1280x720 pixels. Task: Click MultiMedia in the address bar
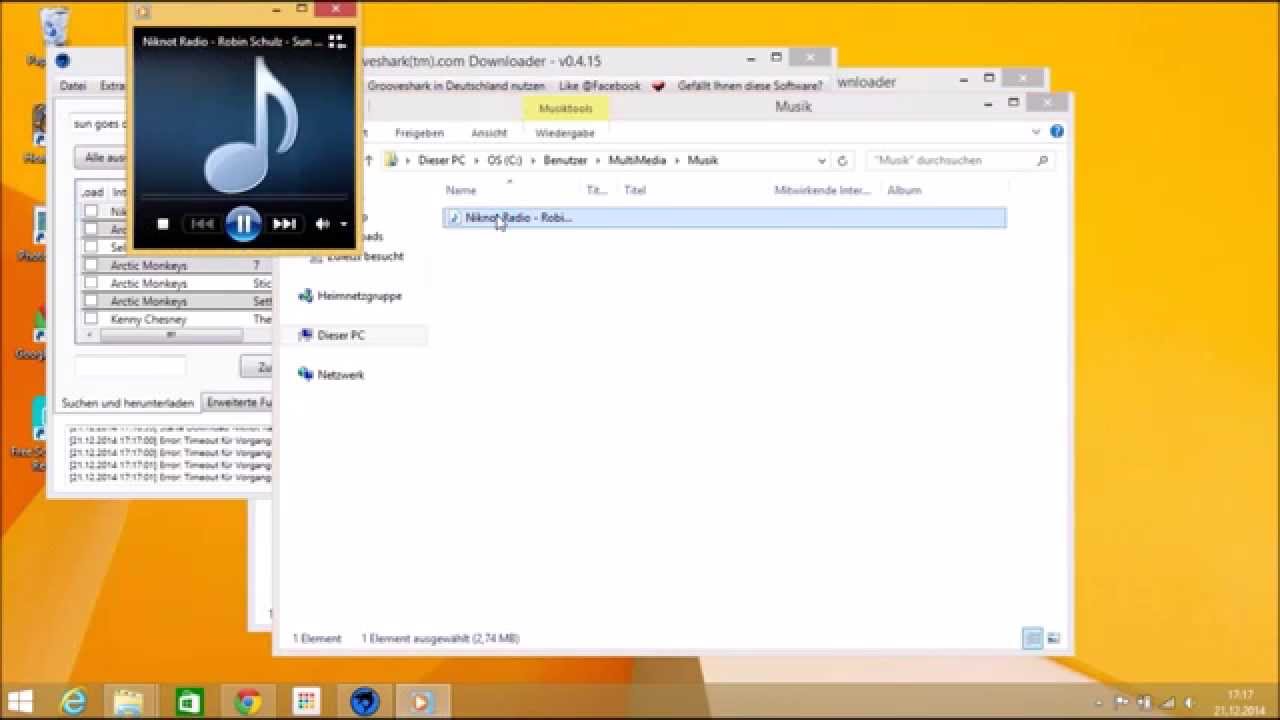point(637,160)
